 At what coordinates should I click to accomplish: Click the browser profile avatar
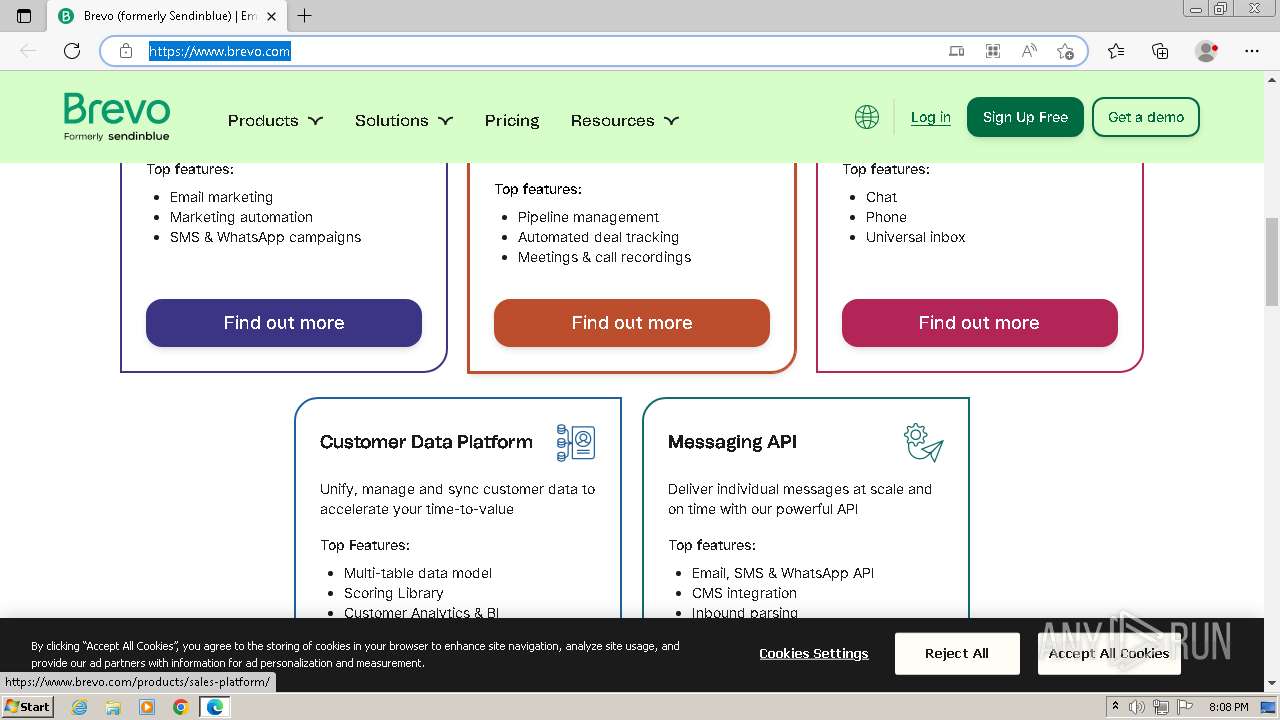tap(1207, 51)
